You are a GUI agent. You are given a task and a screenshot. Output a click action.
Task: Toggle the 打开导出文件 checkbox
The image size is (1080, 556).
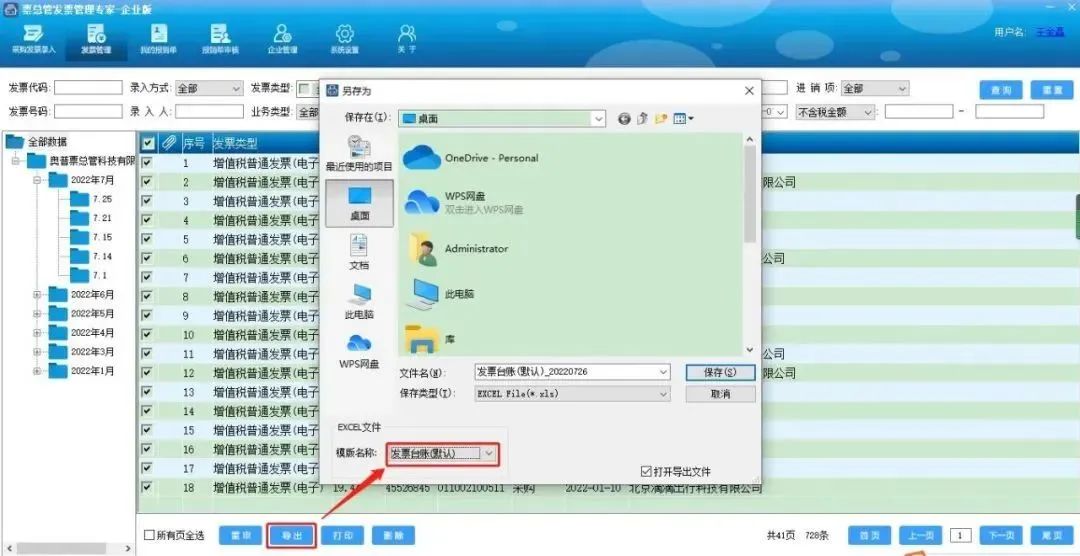tap(647, 471)
